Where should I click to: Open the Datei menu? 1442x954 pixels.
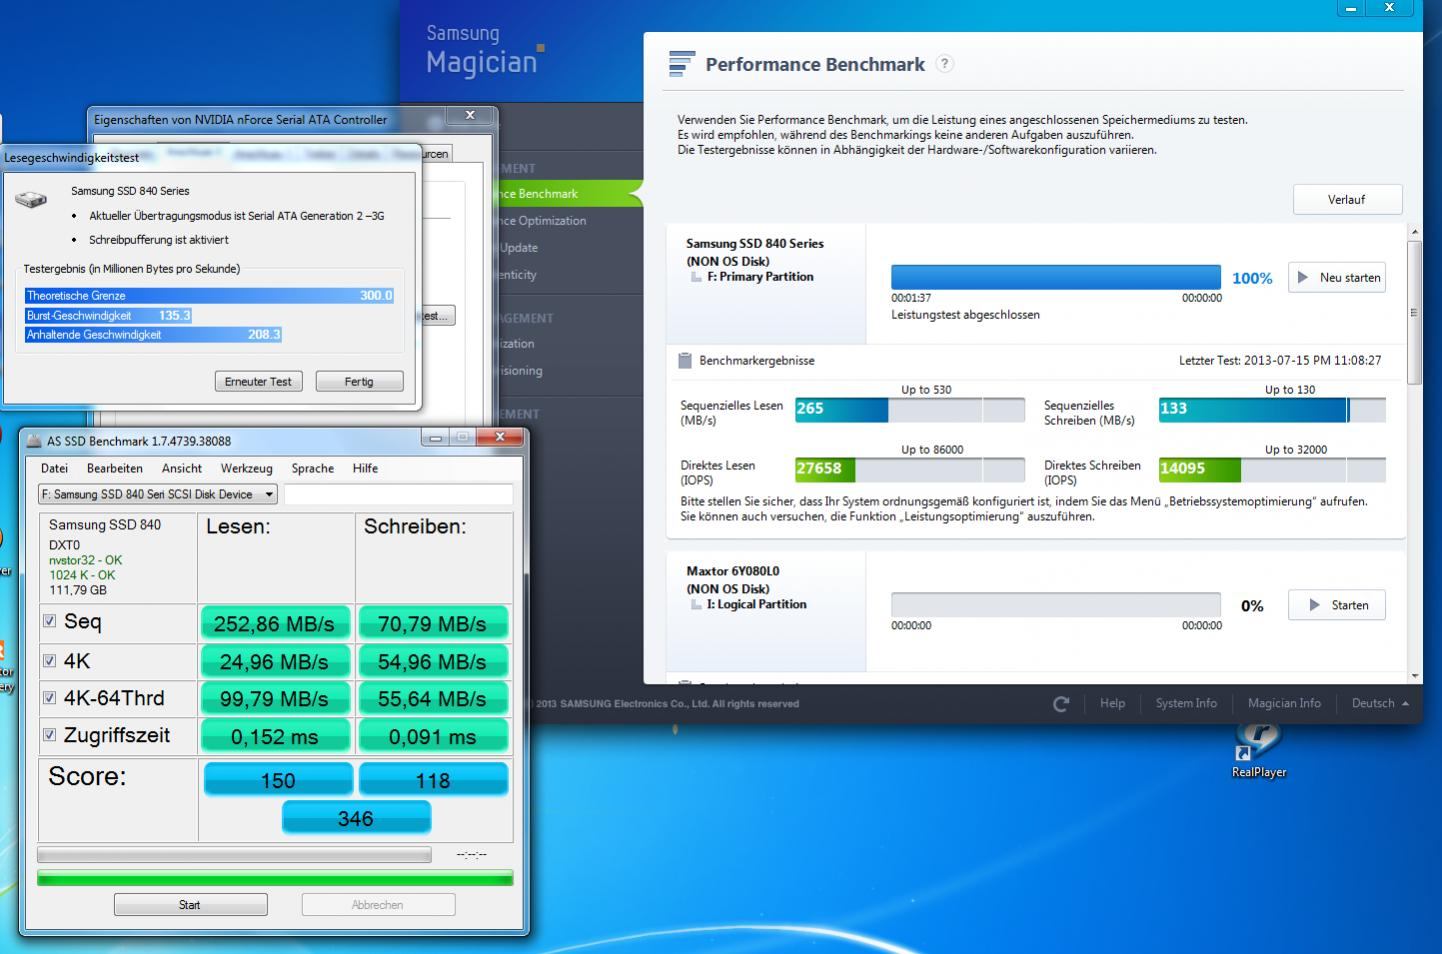(54, 468)
